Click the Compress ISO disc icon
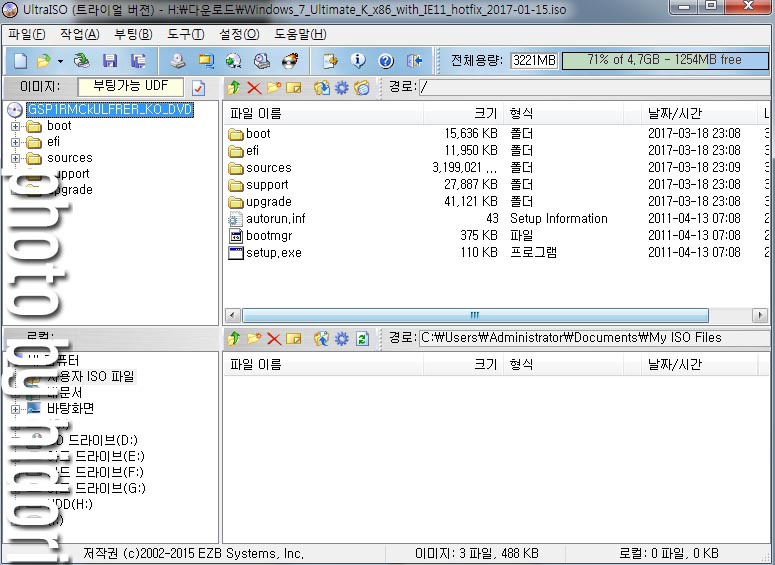 coord(233,61)
